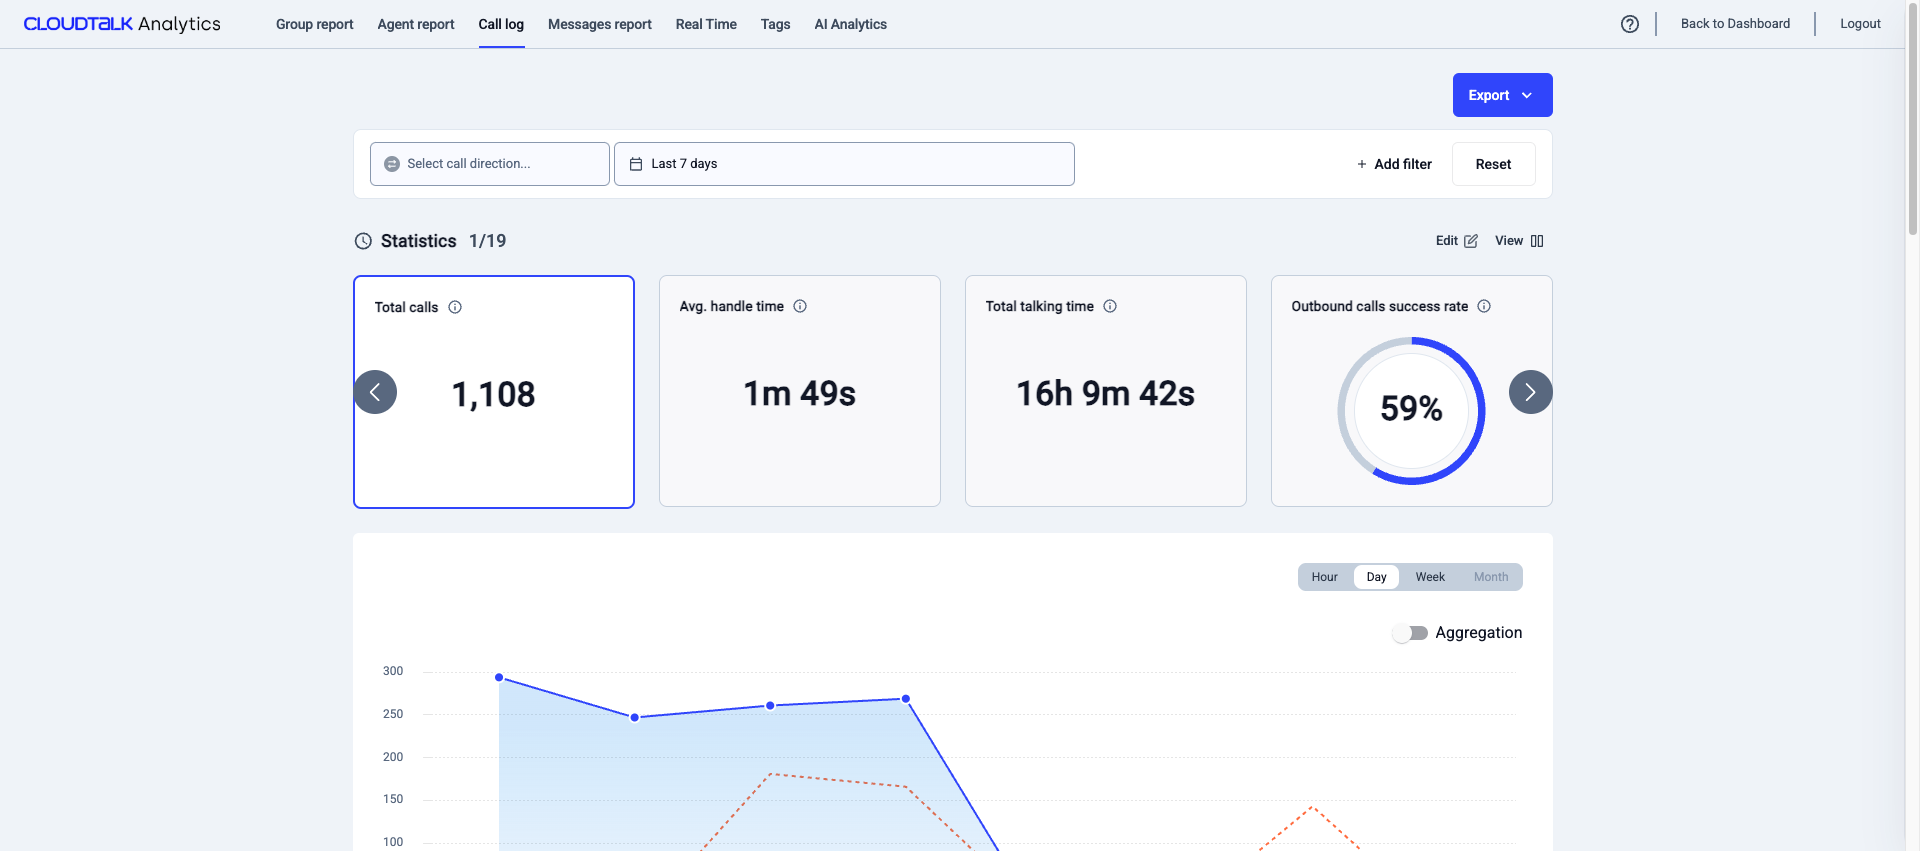This screenshot has width=1920, height=851.
Task: Toggle the Aggregation switch
Action: [x=1411, y=633]
